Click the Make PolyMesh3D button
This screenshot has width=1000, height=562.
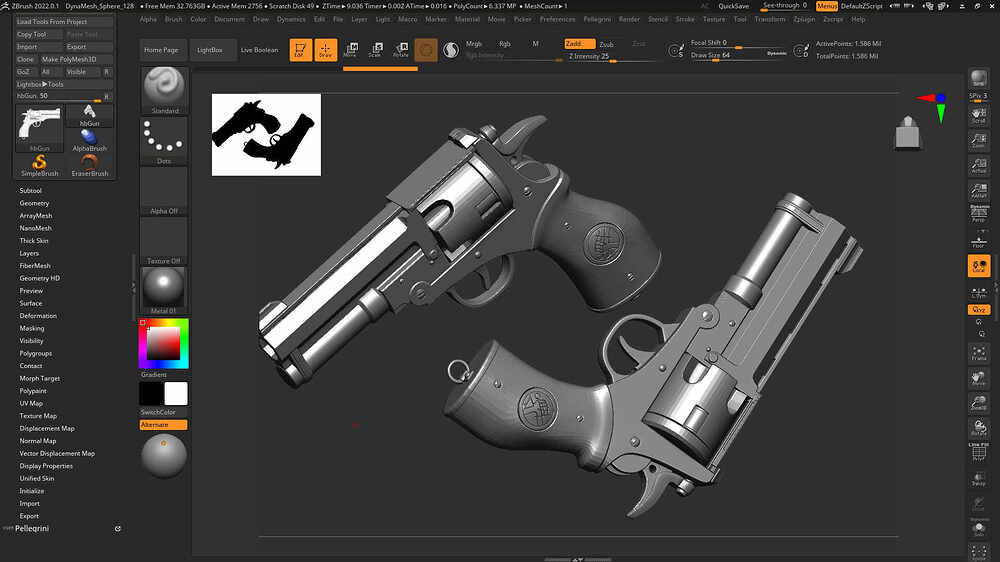pos(77,59)
